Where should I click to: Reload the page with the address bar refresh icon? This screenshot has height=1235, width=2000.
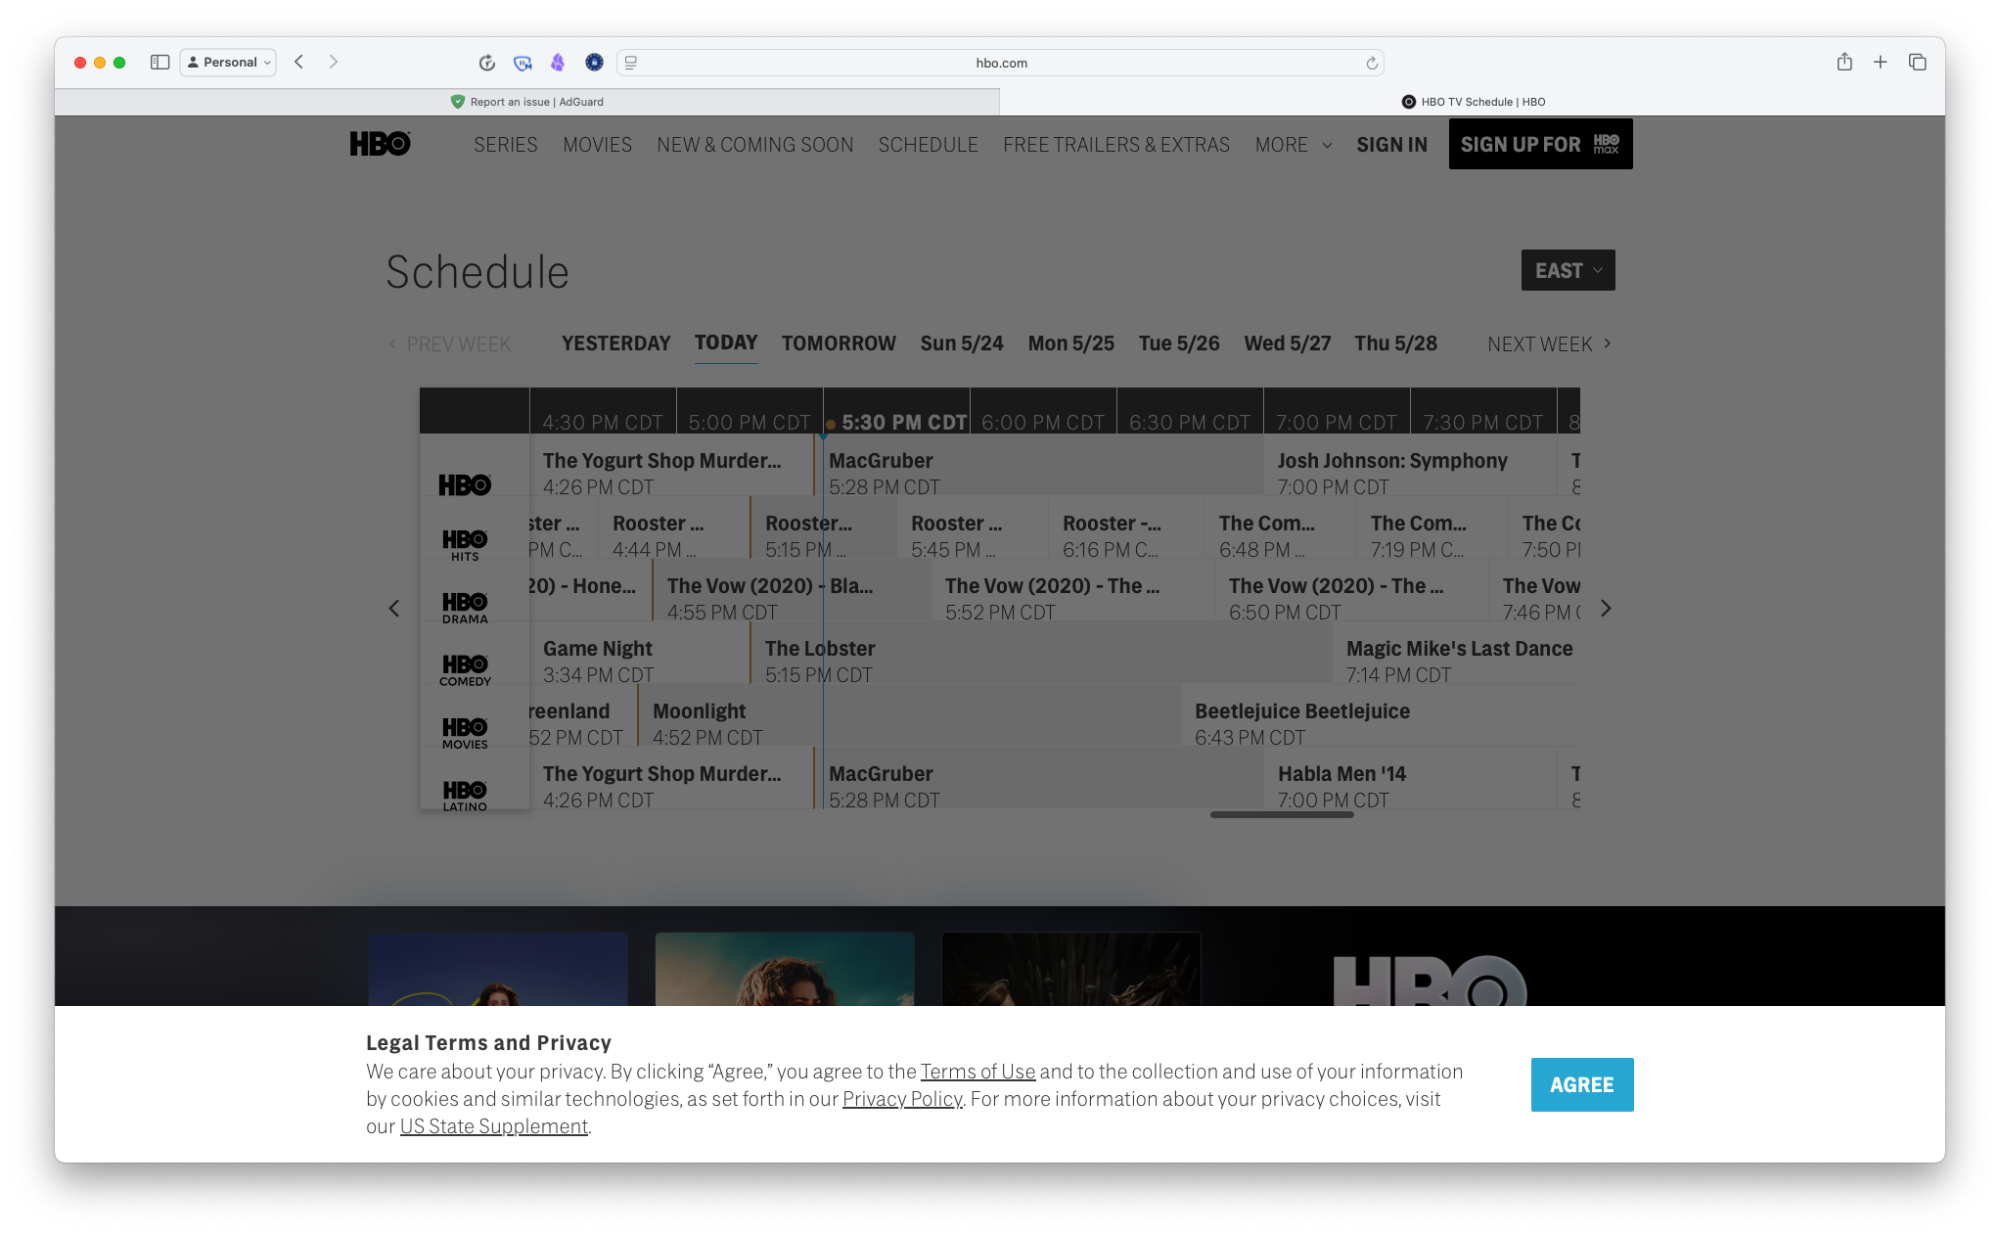(1372, 63)
